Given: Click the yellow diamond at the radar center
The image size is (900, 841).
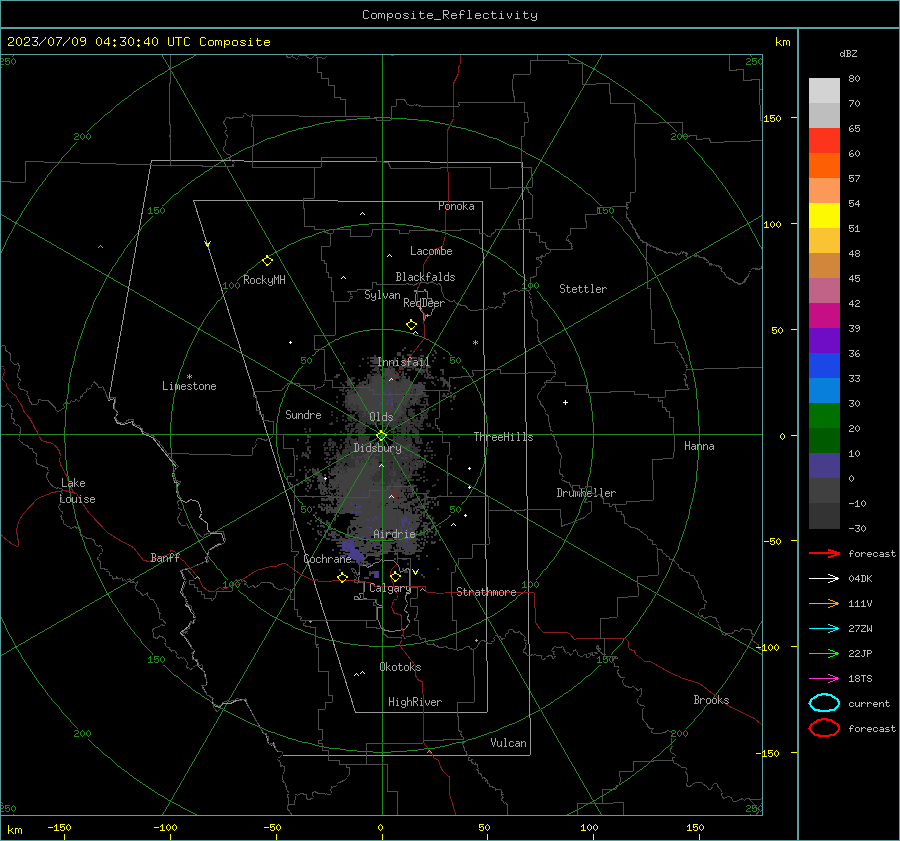Looking at the screenshot, I should pyautogui.click(x=381, y=436).
